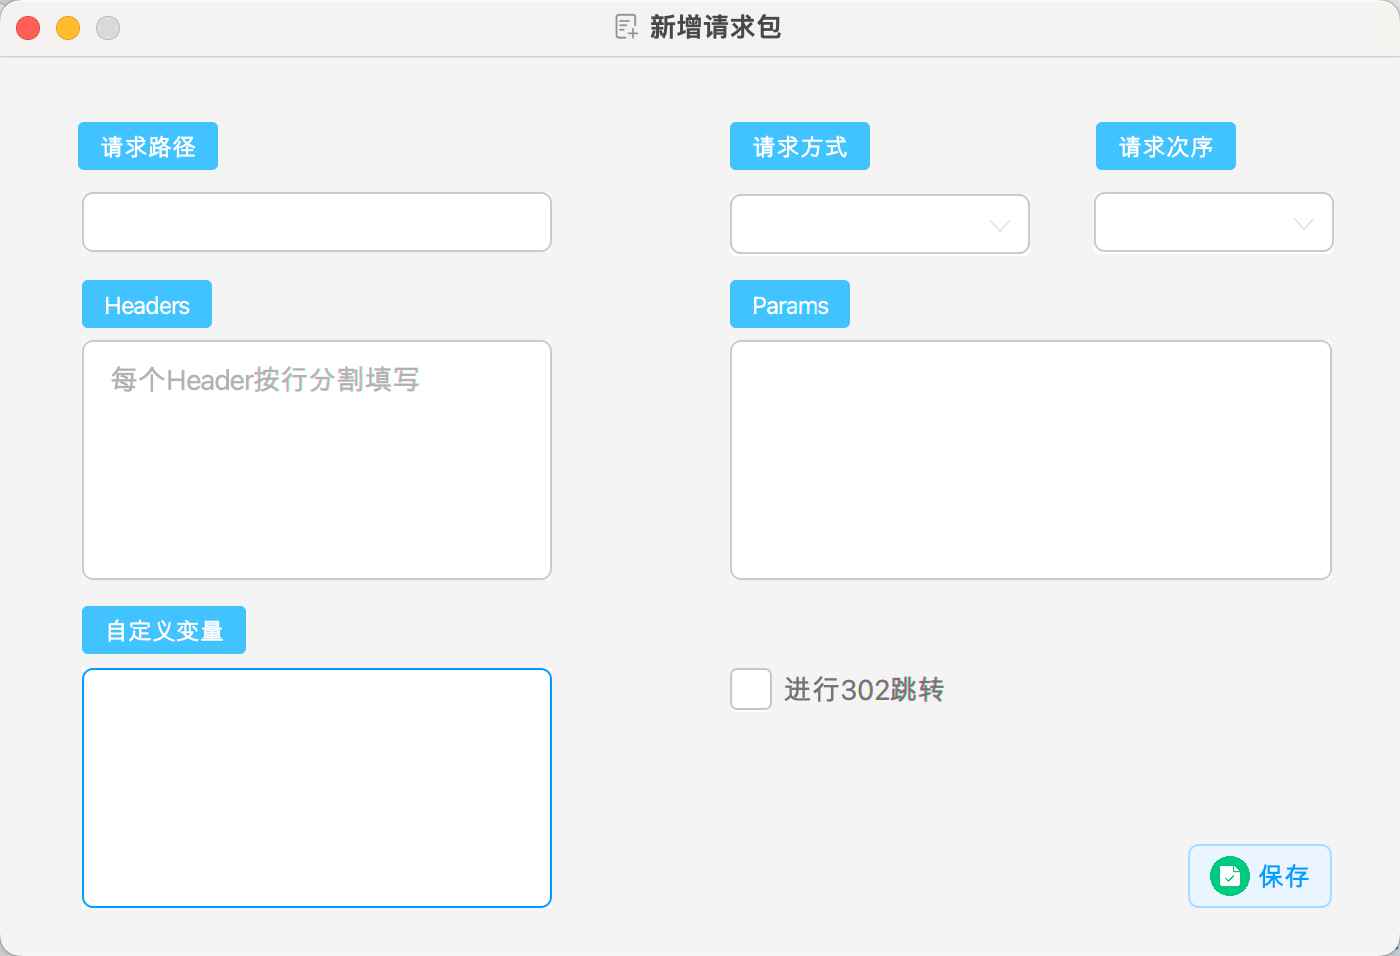Viewport: 1400px width, 956px height.
Task: Click the green checkmark icon on 保存 button
Action: (x=1230, y=876)
